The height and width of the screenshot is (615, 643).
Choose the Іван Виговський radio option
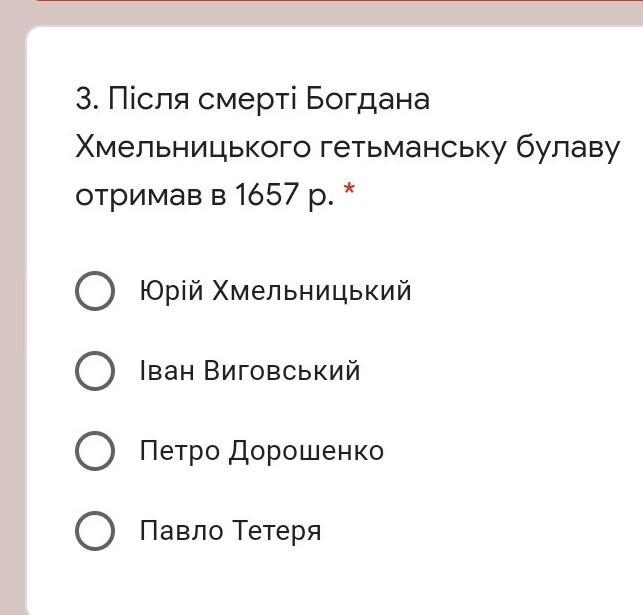[x=95, y=371]
